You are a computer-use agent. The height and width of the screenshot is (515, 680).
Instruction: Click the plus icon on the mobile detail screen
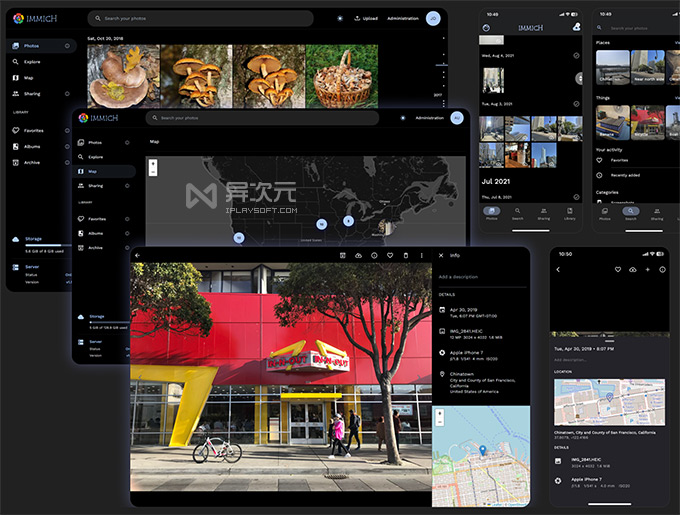pos(647,270)
